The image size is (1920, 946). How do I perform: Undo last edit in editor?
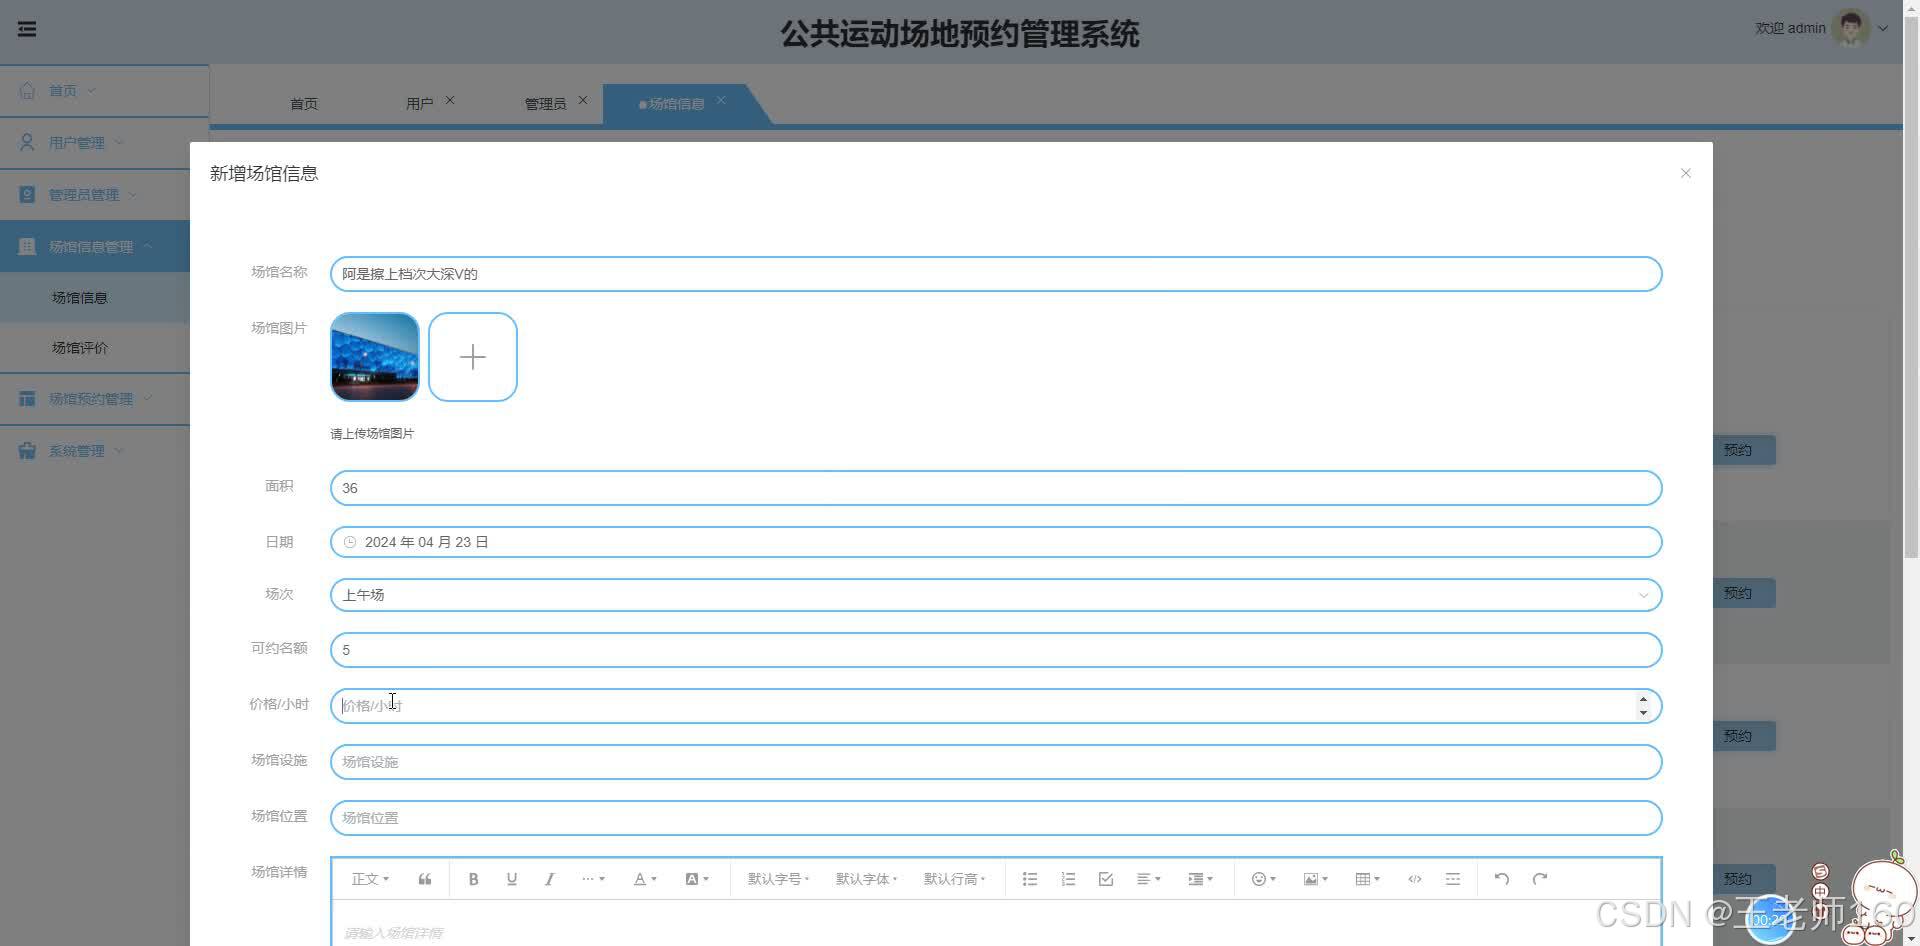click(1501, 879)
